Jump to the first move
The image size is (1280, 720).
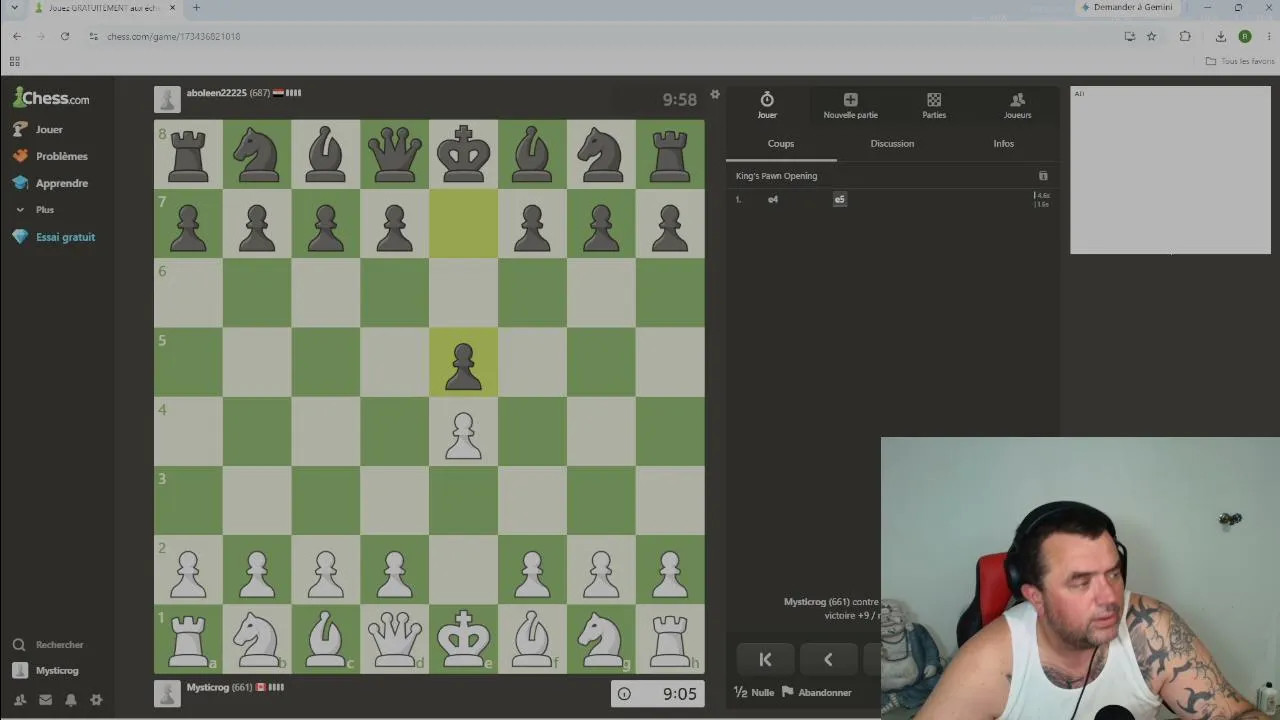point(765,659)
